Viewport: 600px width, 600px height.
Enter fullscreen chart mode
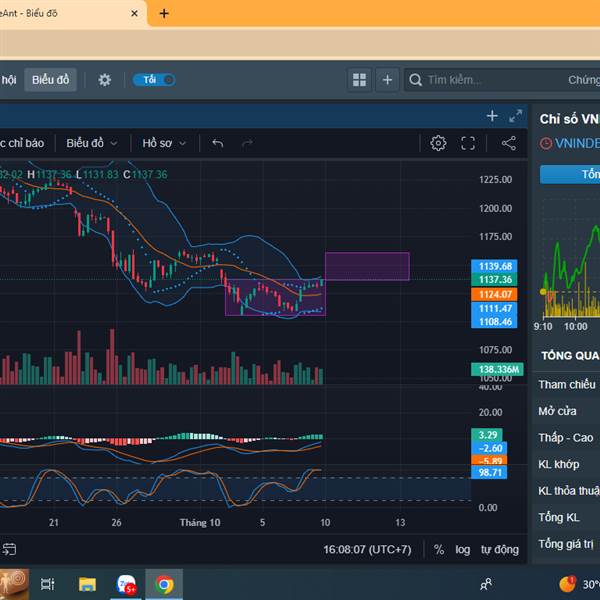[468, 143]
